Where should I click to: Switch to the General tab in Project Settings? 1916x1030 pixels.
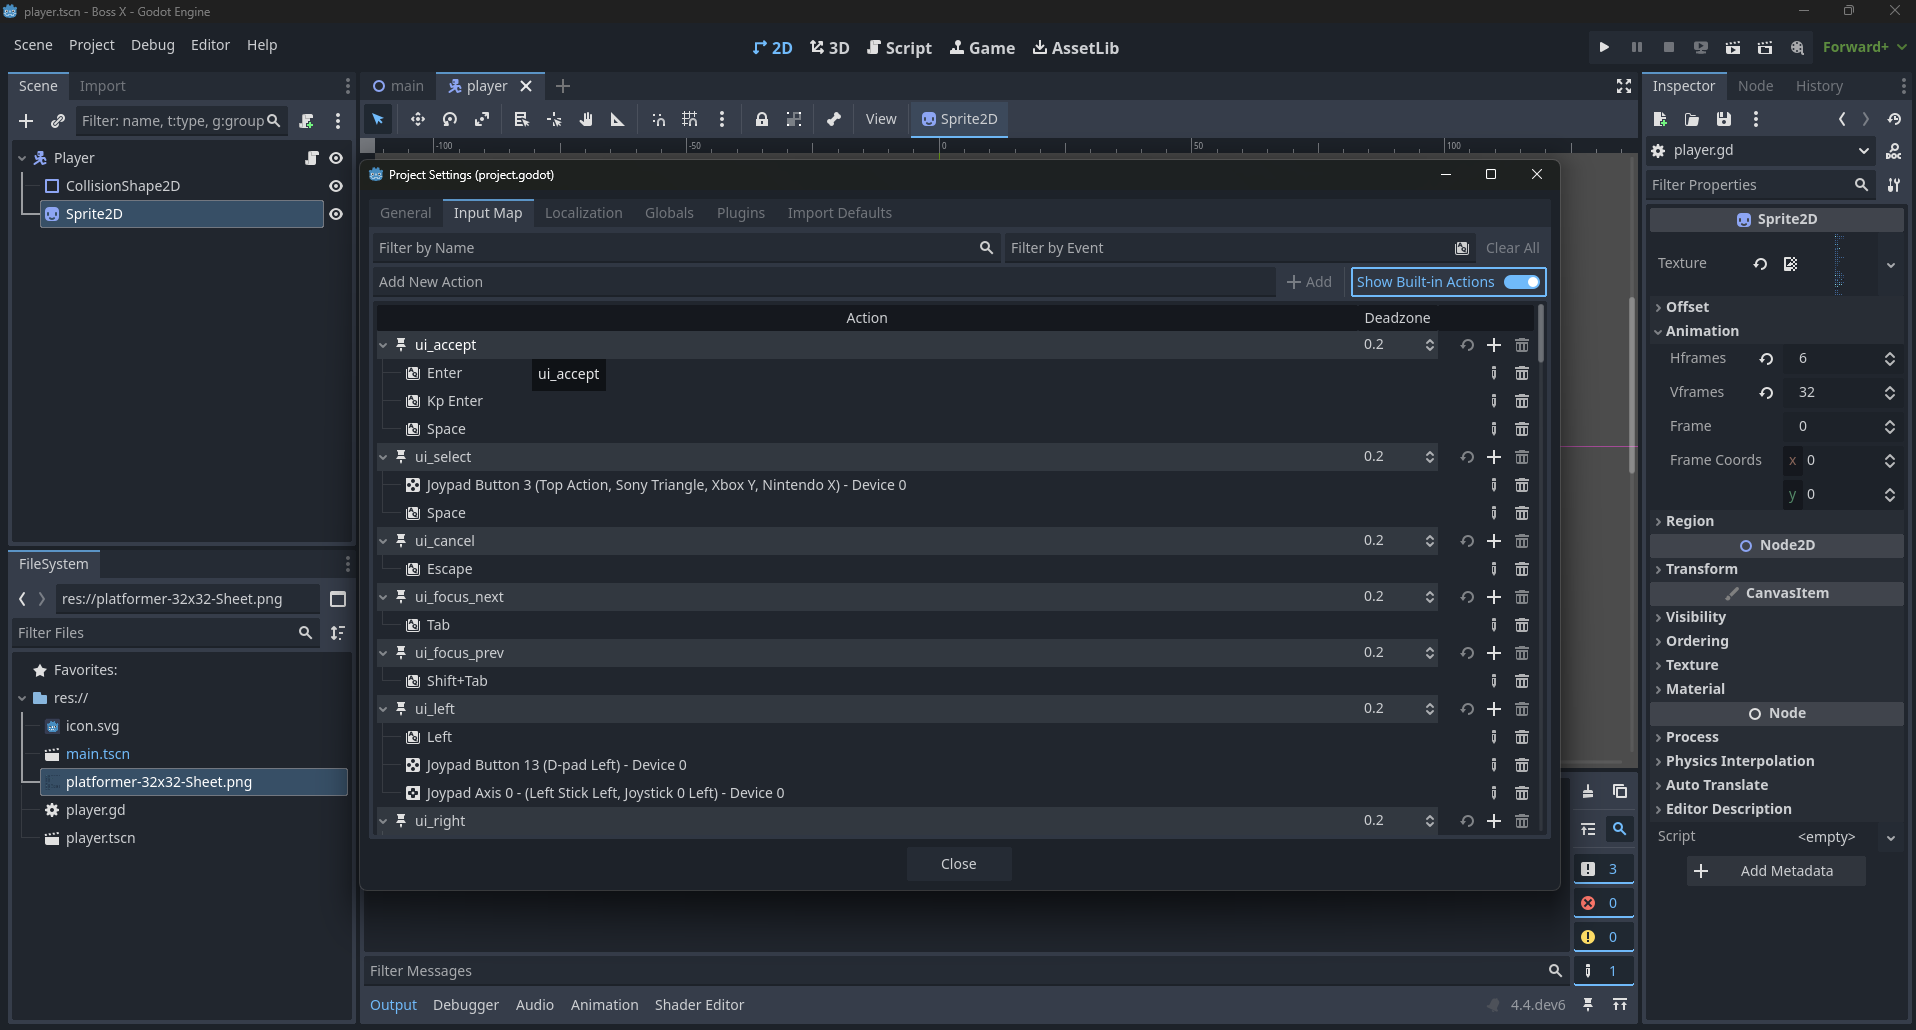coord(405,213)
